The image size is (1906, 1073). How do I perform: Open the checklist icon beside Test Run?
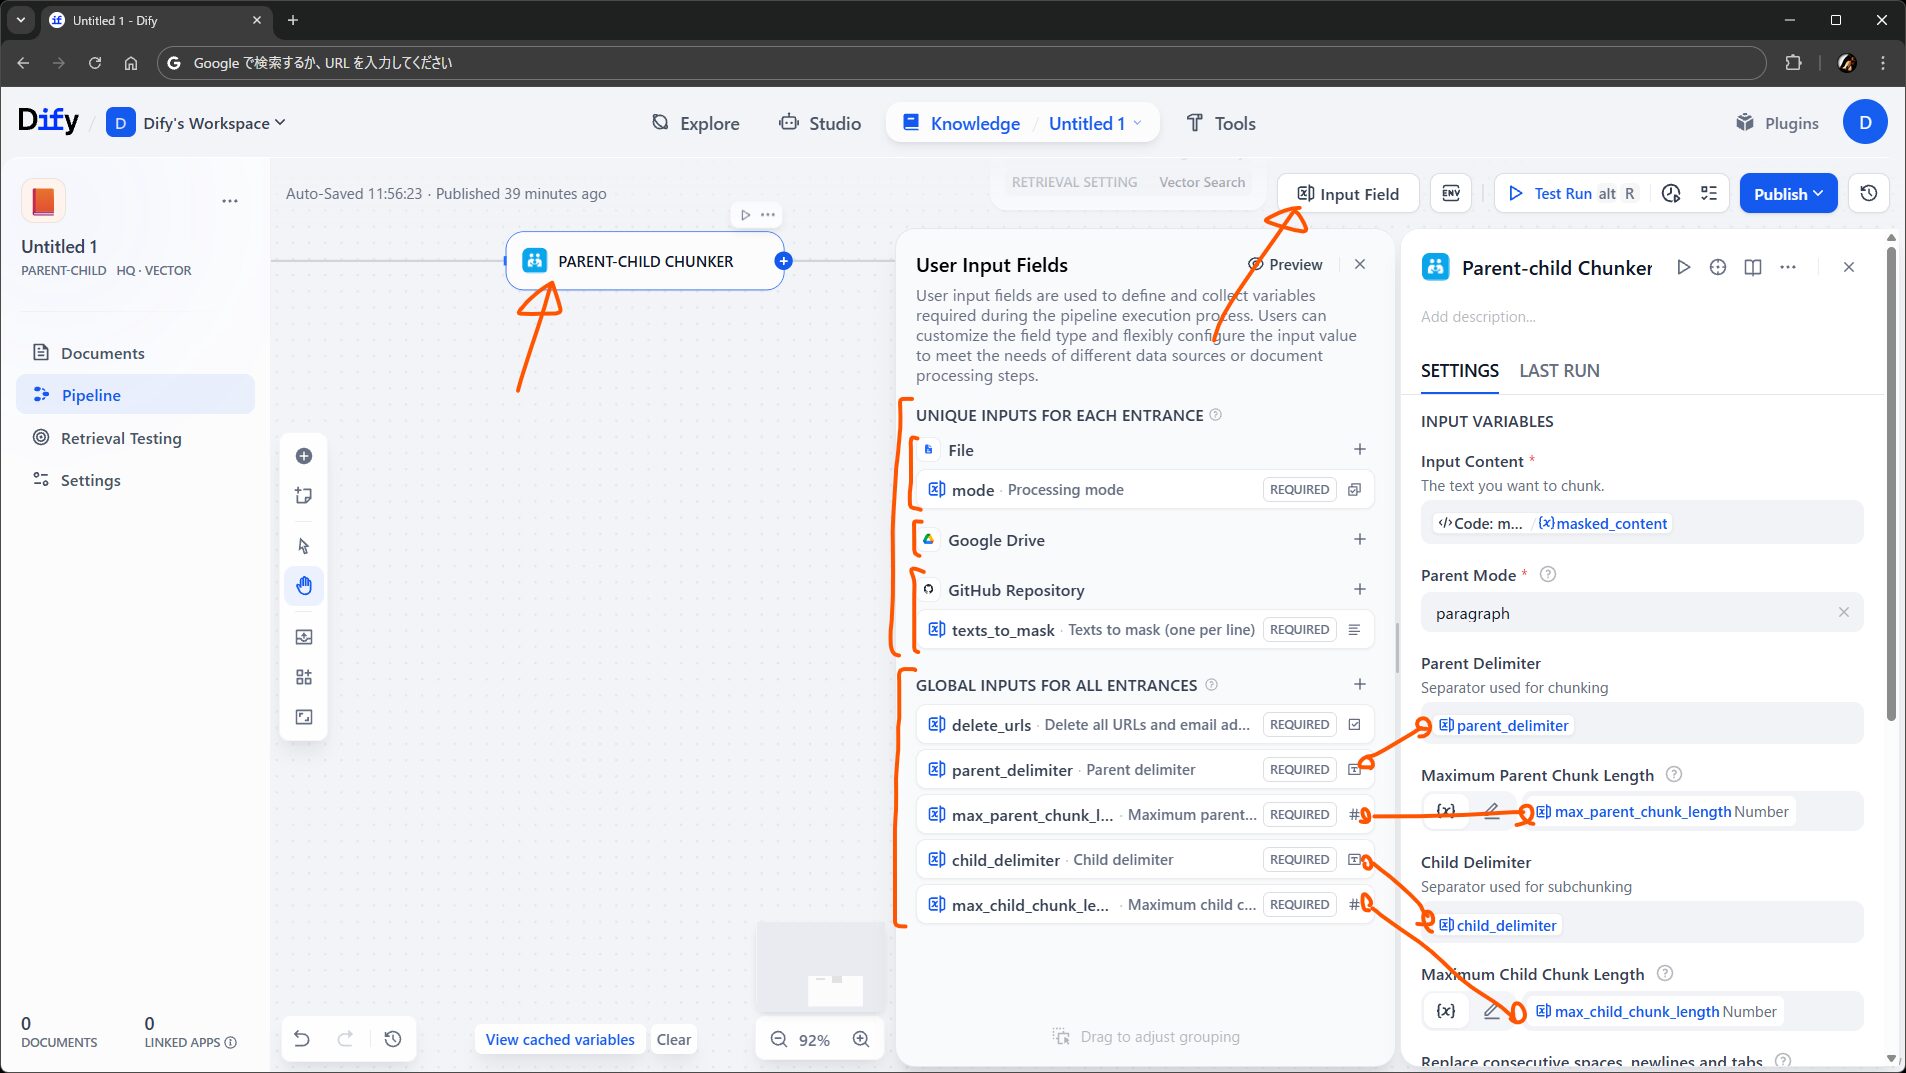[1709, 193]
